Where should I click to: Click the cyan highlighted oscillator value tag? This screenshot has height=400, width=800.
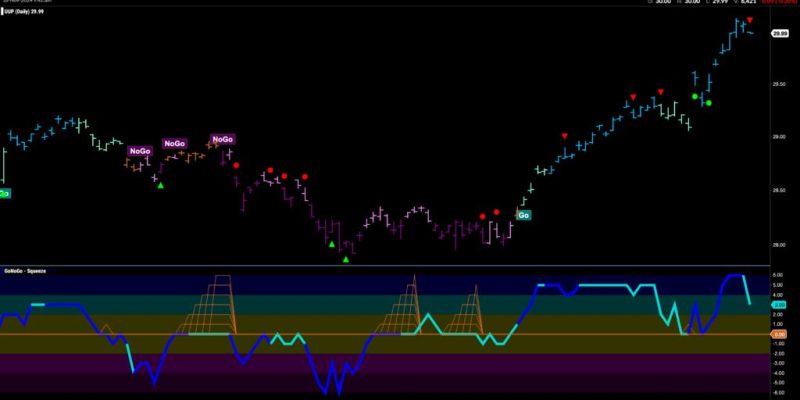pyautogui.click(x=779, y=305)
